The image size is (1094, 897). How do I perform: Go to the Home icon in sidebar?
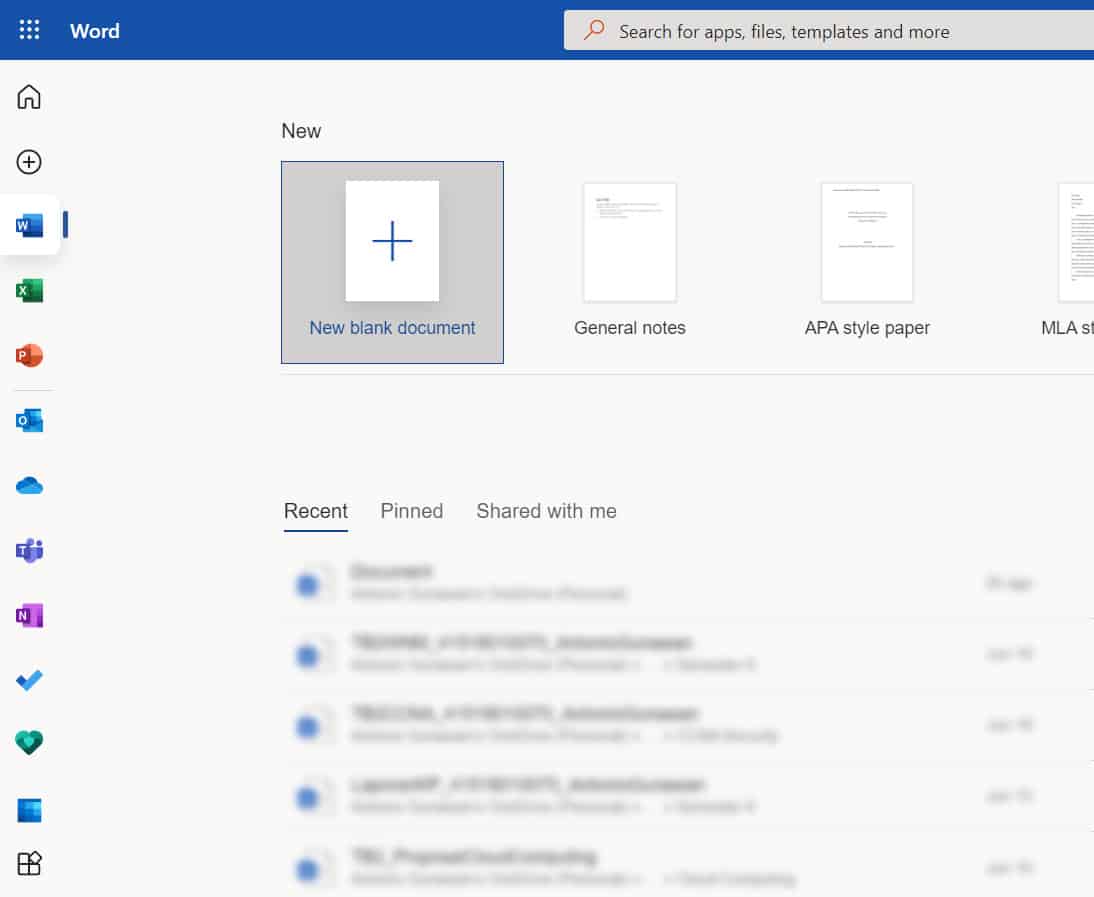[29, 97]
